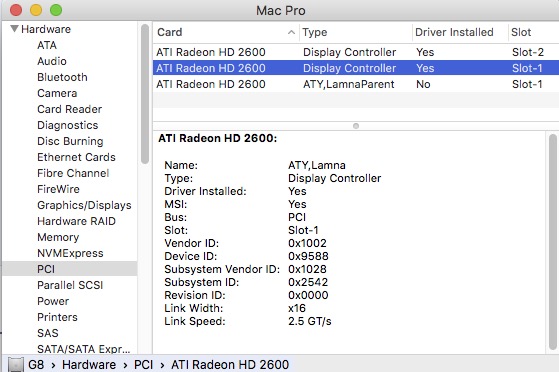Image resolution: width=559 pixels, height=372 pixels.
Task: Select the ATY,LamnaParent row
Action: click(x=356, y=84)
